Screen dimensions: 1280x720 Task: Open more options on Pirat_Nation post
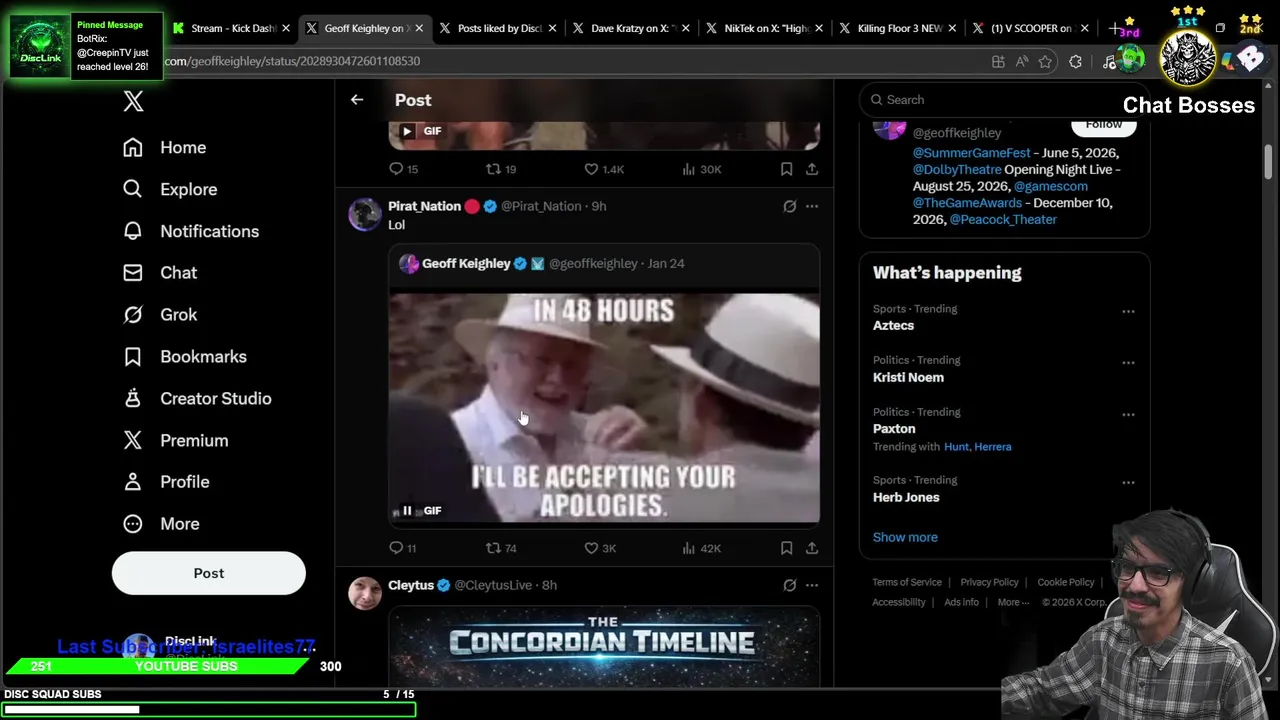(812, 206)
